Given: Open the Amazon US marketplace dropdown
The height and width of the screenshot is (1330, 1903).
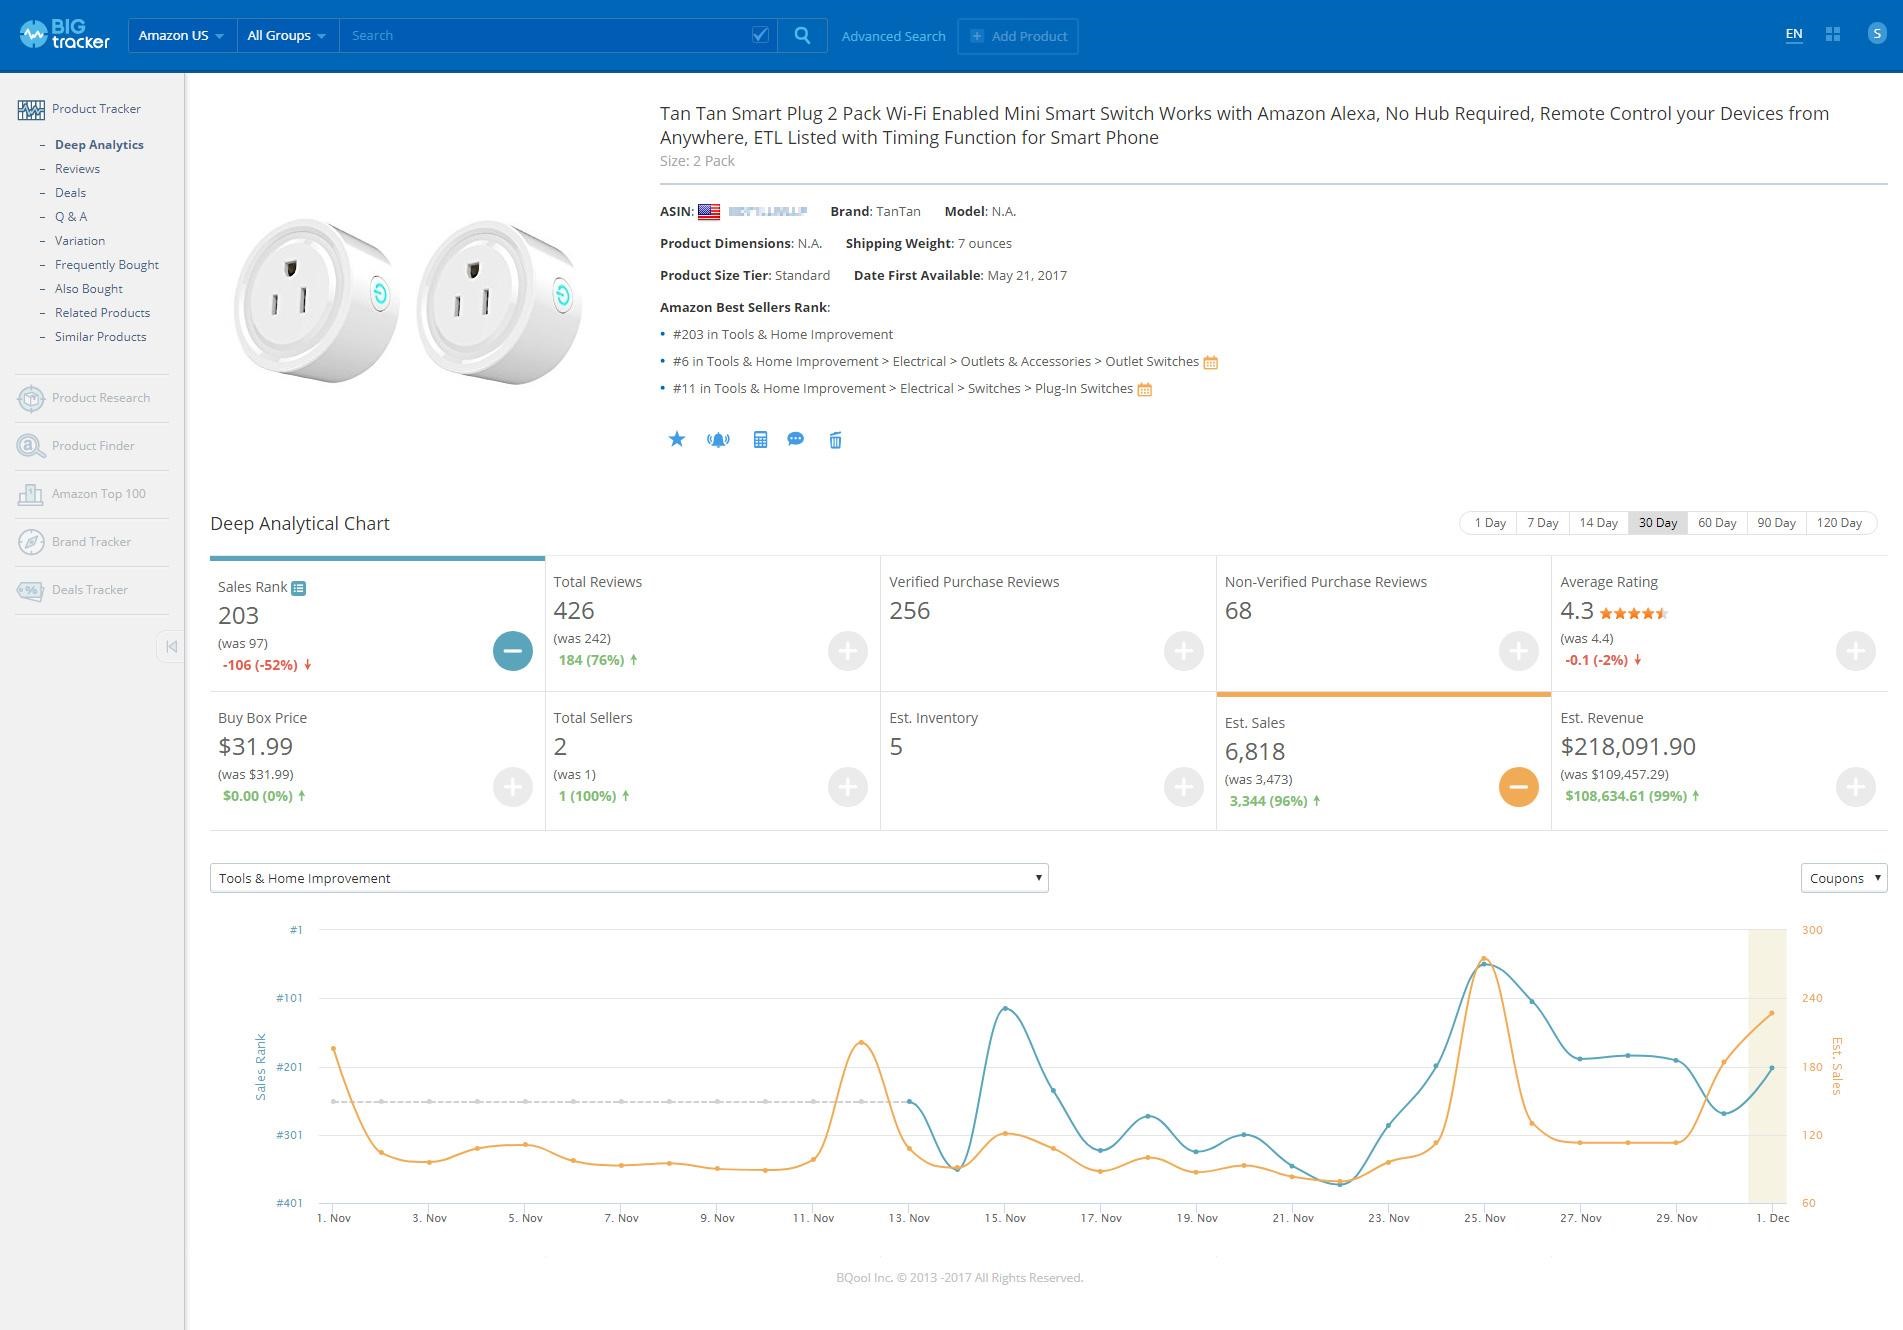Looking at the screenshot, I should (x=181, y=35).
